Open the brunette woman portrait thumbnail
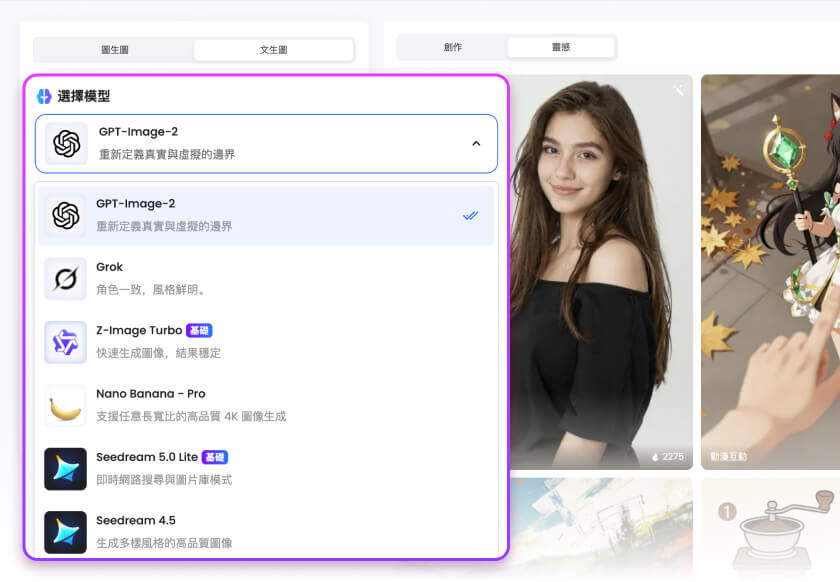 [601, 272]
